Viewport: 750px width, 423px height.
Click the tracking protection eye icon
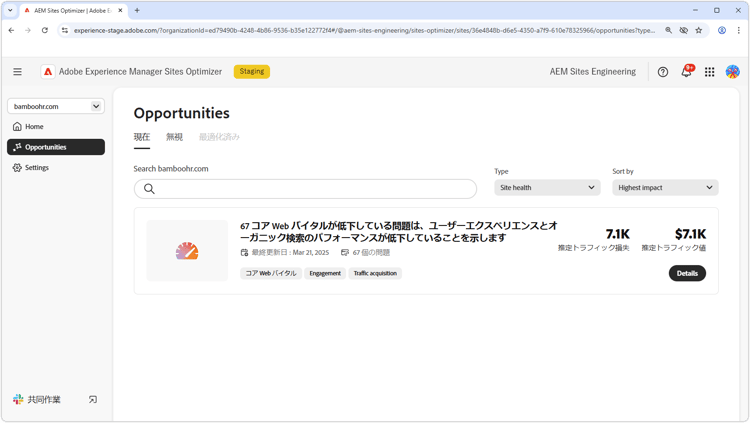(684, 30)
